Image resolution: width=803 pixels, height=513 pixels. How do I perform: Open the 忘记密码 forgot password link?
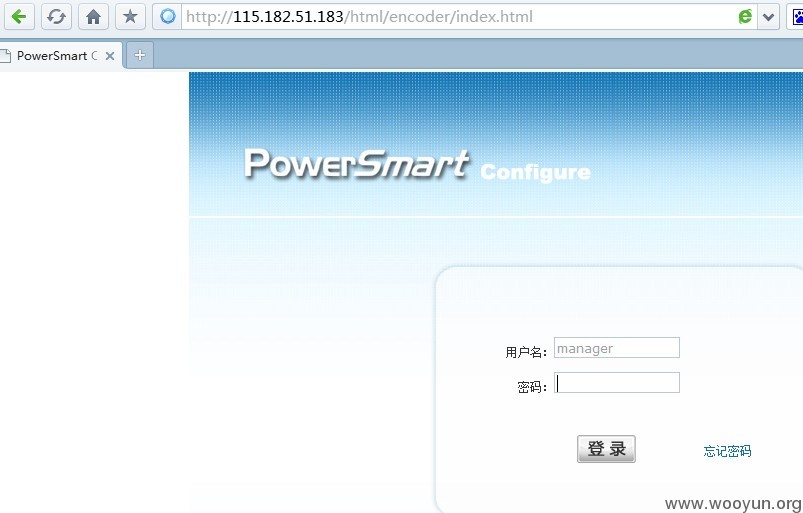[x=727, y=451]
